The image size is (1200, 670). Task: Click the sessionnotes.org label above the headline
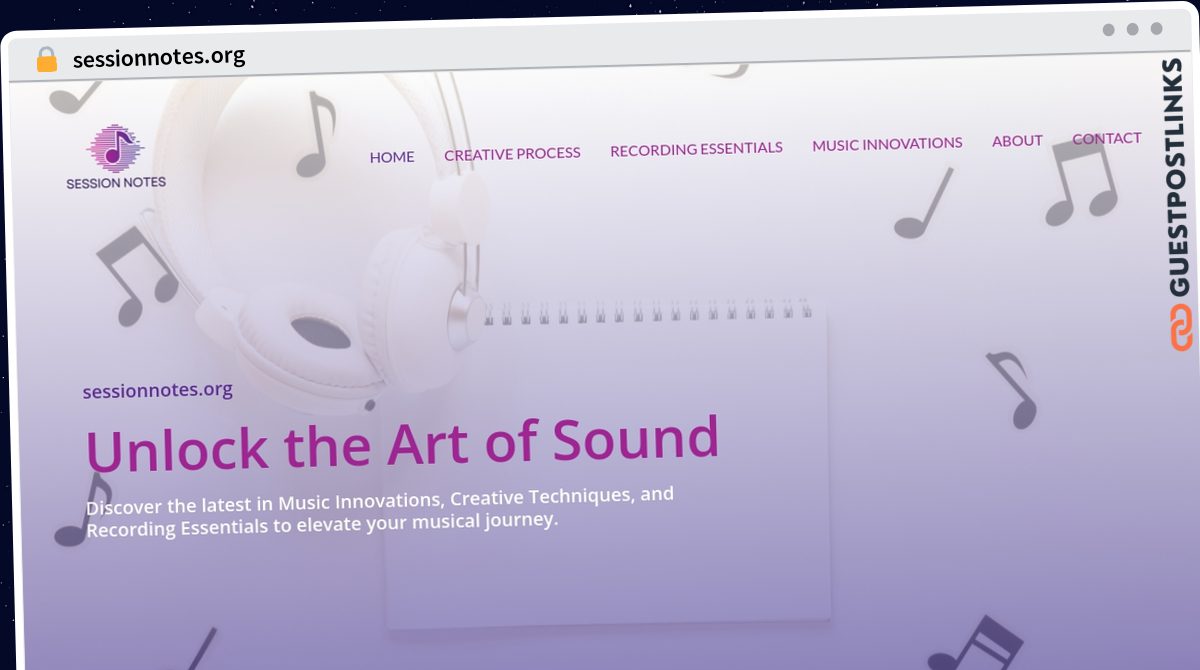[x=158, y=390]
